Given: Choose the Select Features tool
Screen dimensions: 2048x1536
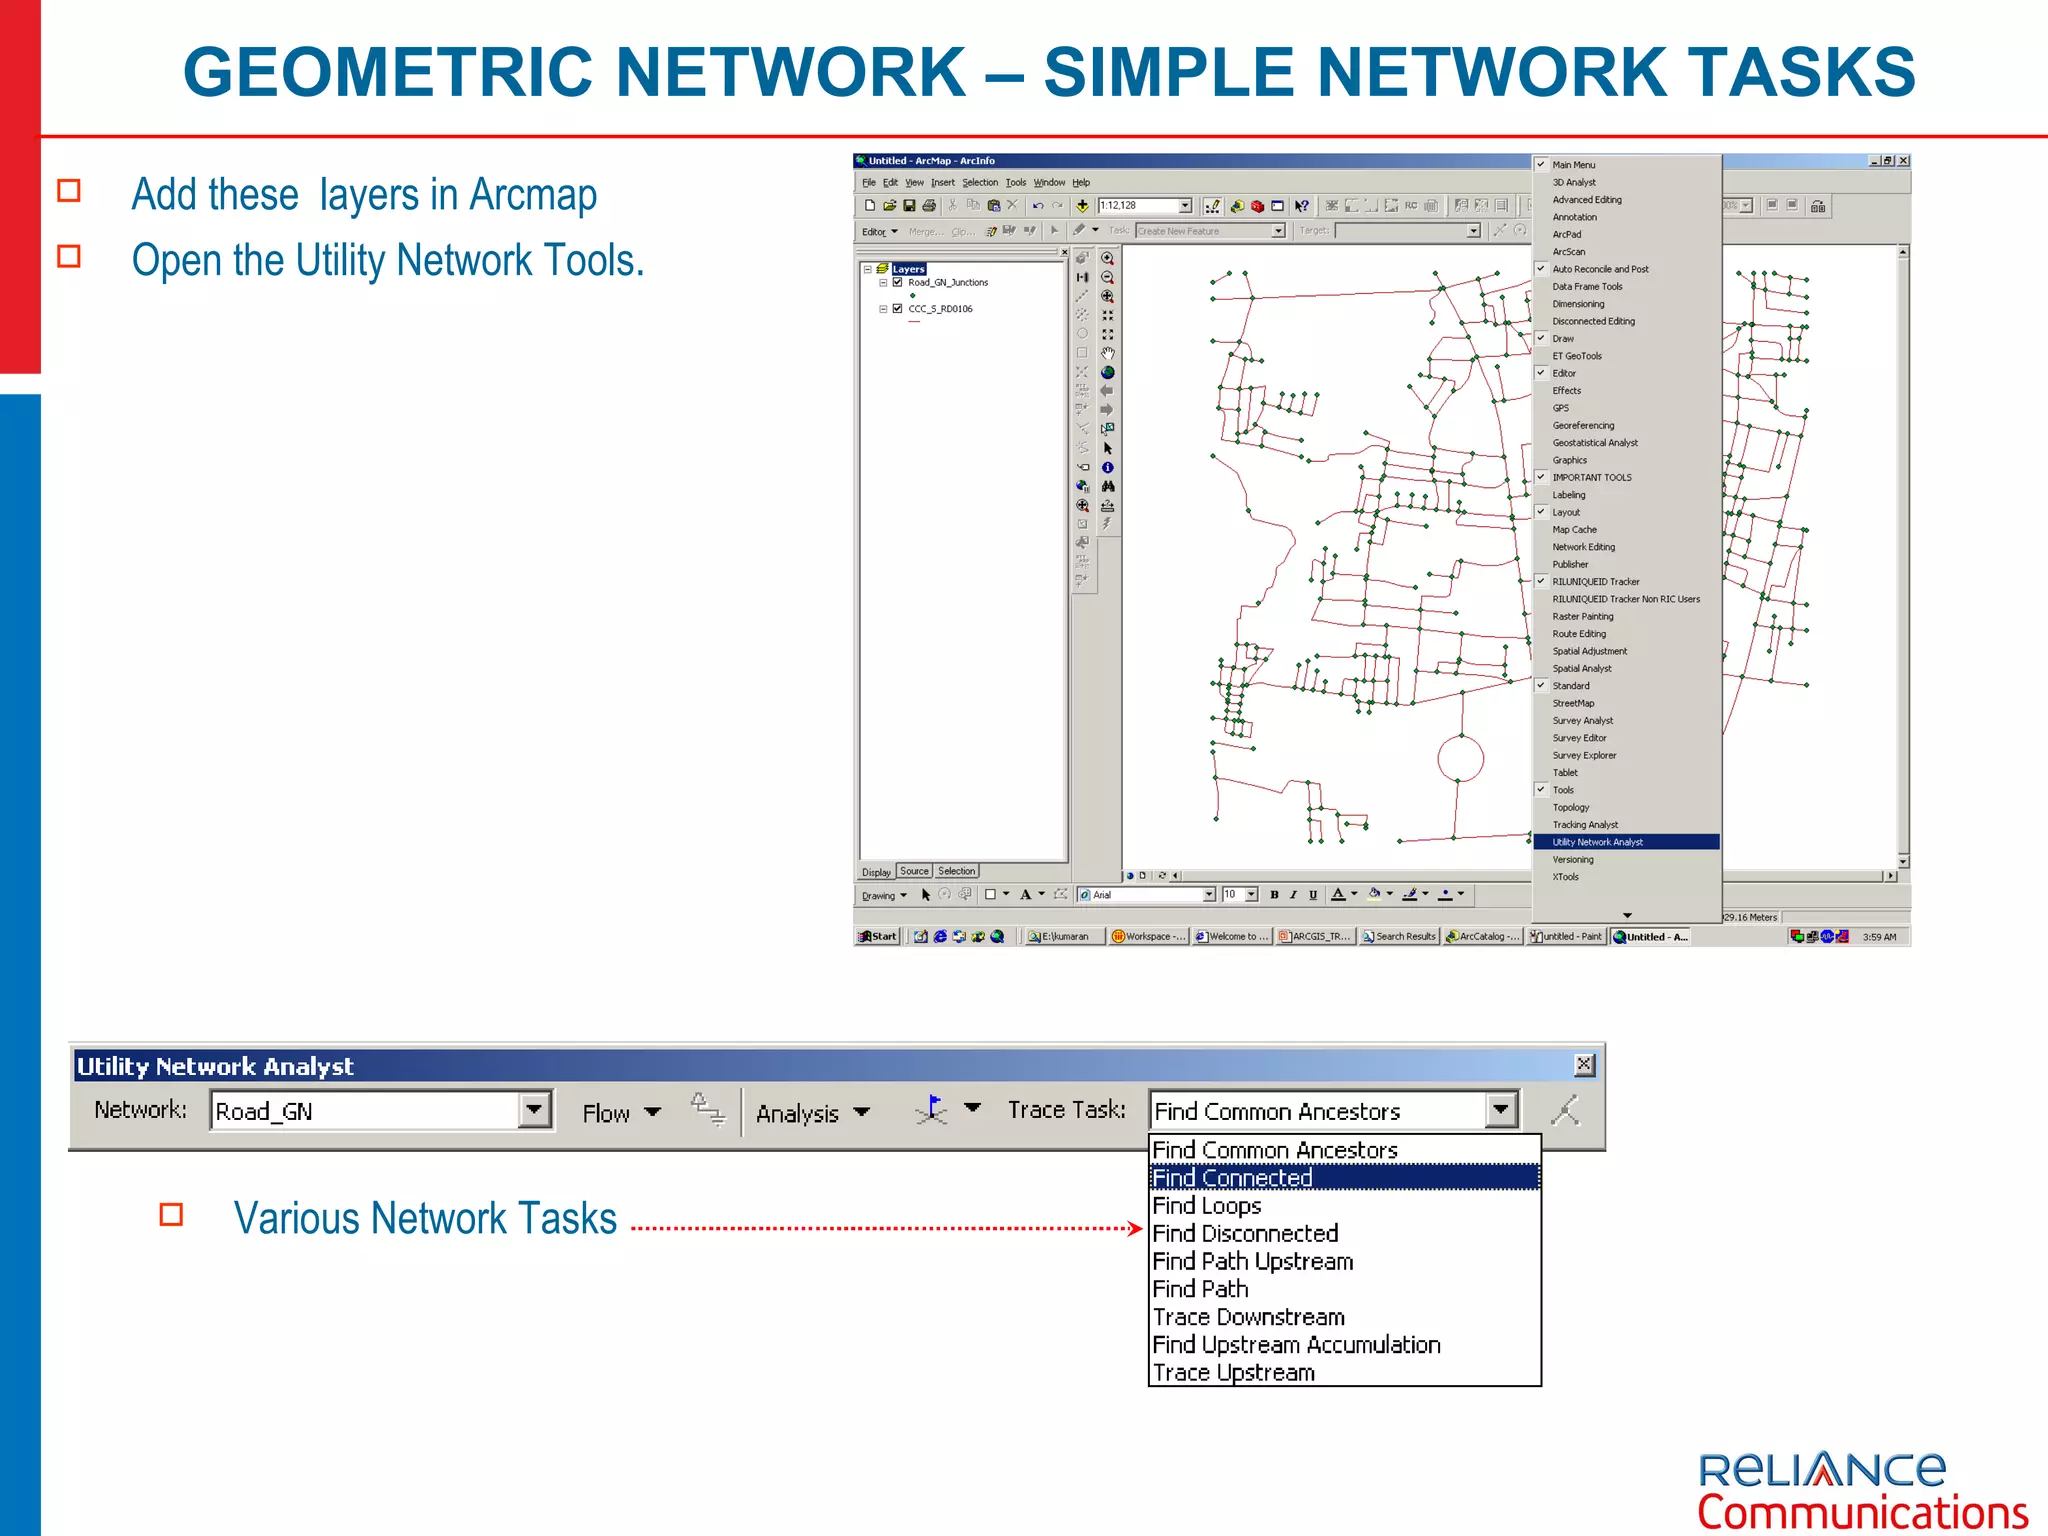Looking at the screenshot, I should click(x=1107, y=429).
